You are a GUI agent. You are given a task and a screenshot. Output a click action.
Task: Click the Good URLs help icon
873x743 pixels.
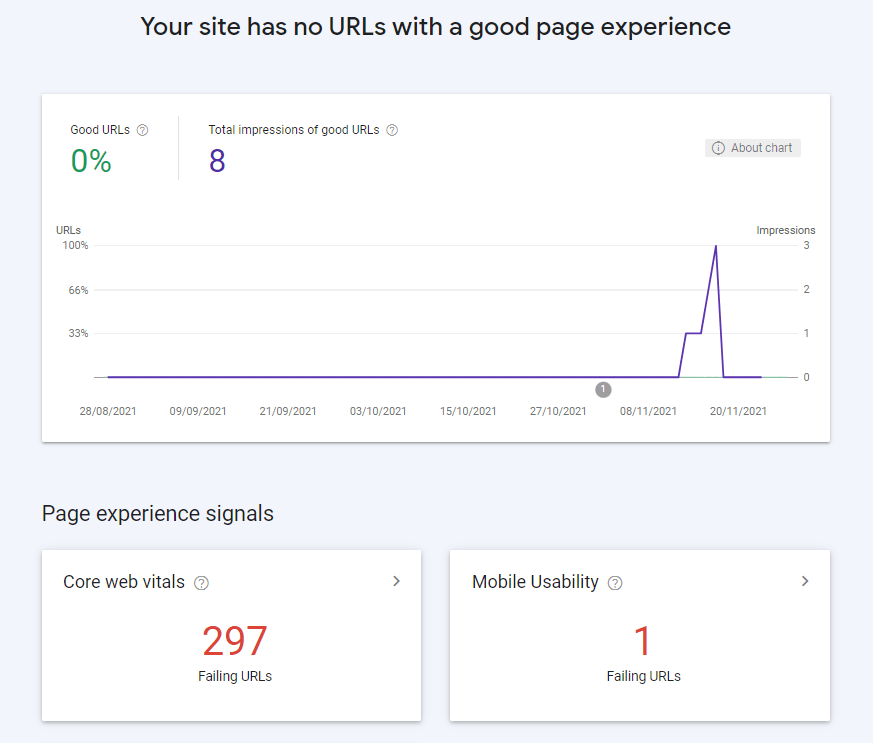coord(143,130)
